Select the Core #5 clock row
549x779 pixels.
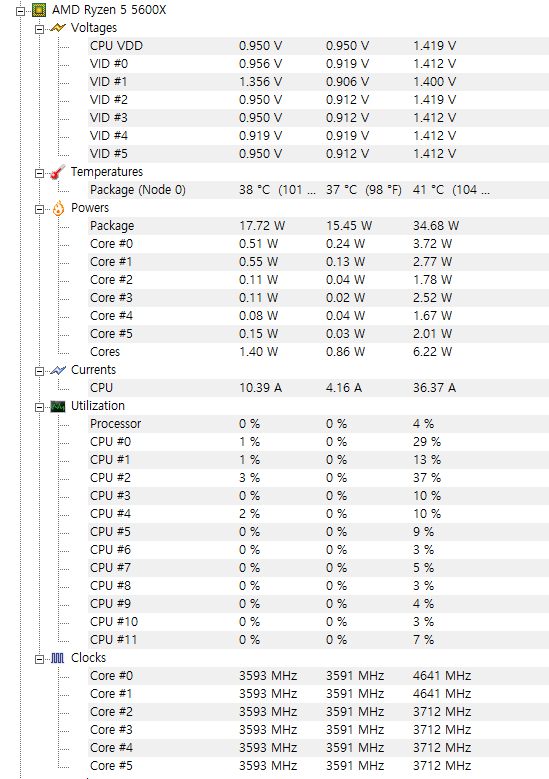tap(318, 766)
